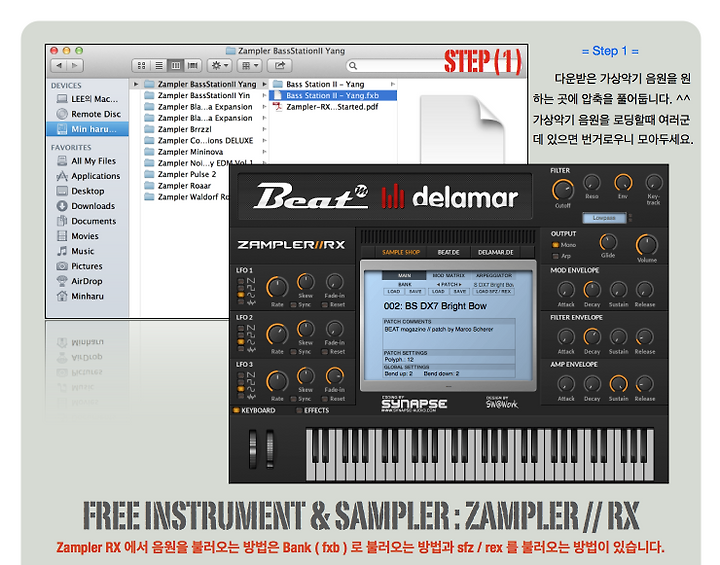Expand Zampler BassStationII Yin folder
Viewport: 720px width, 565px height.
click(264, 96)
